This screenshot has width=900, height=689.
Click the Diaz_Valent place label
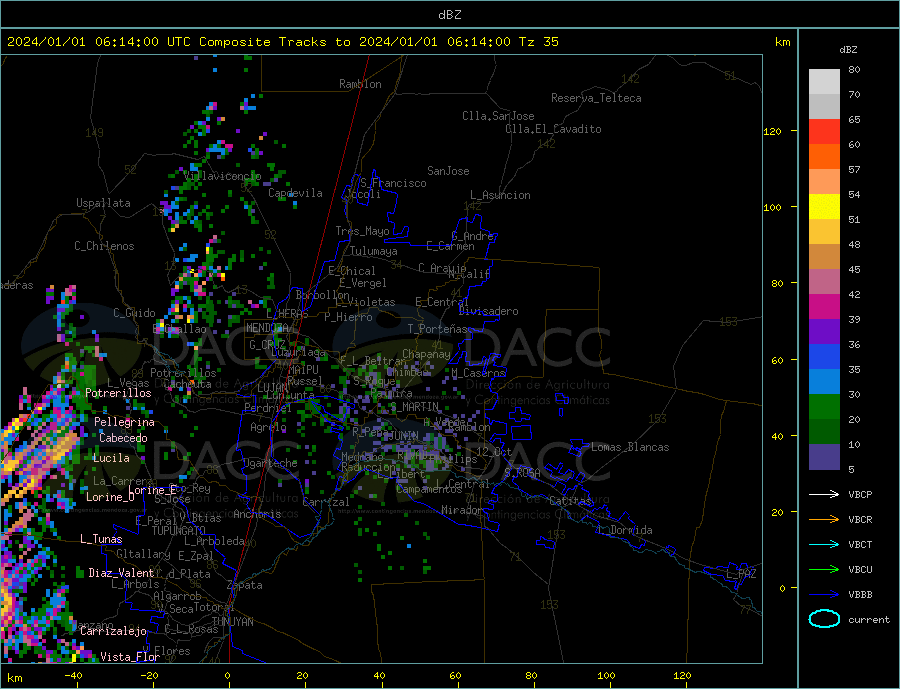point(121,573)
